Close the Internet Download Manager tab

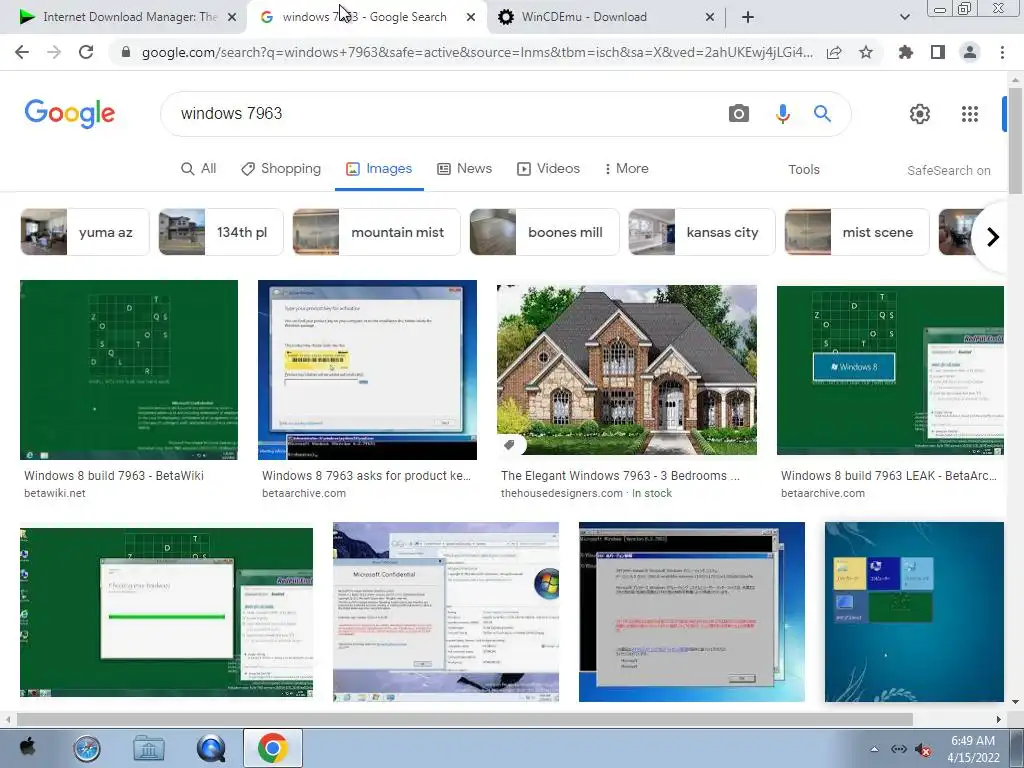coord(232,18)
